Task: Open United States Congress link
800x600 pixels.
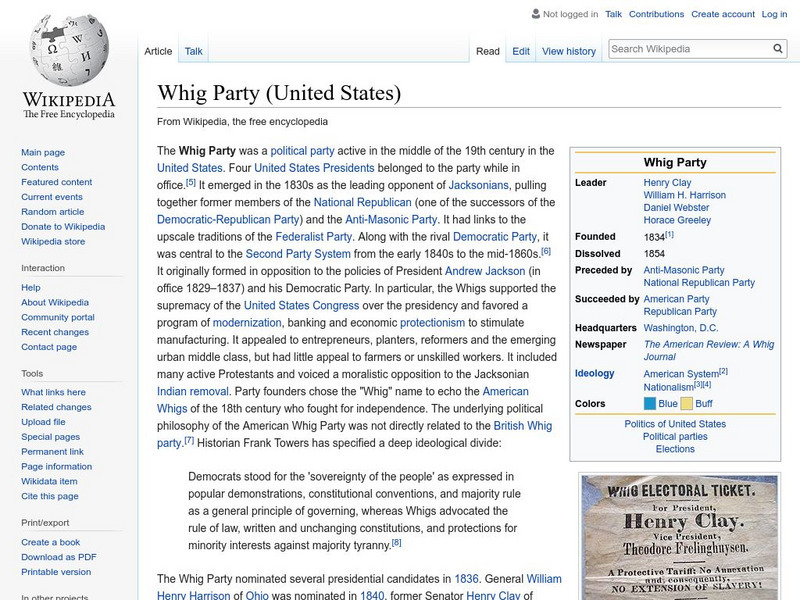Action: click(302, 305)
